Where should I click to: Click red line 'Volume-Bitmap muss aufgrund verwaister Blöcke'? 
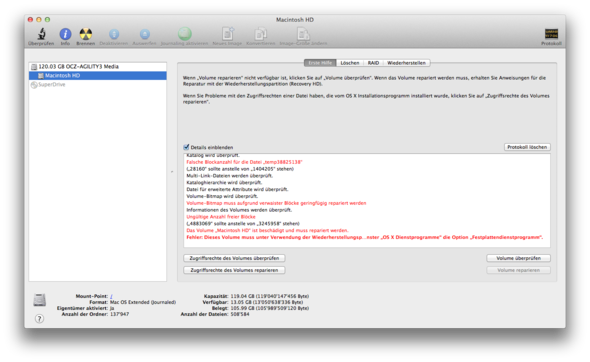coord(276,203)
